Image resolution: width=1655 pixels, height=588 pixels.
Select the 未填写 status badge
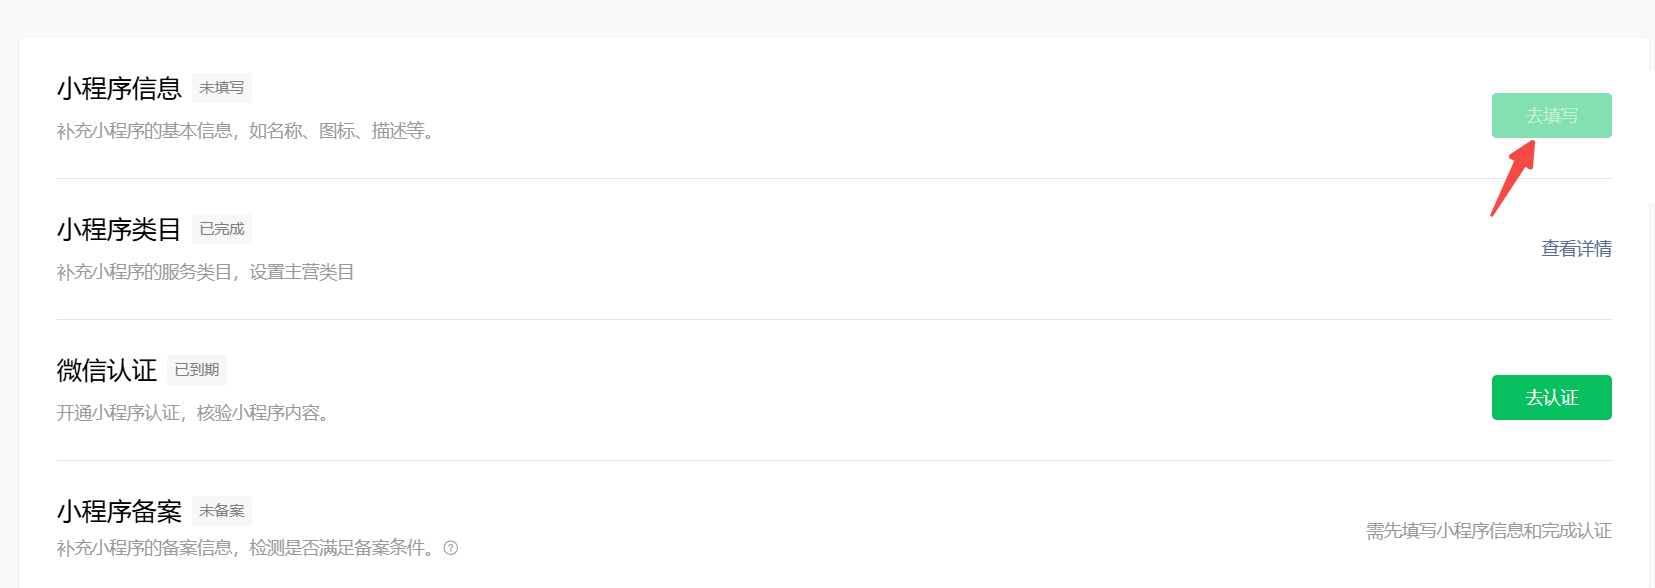(x=221, y=88)
